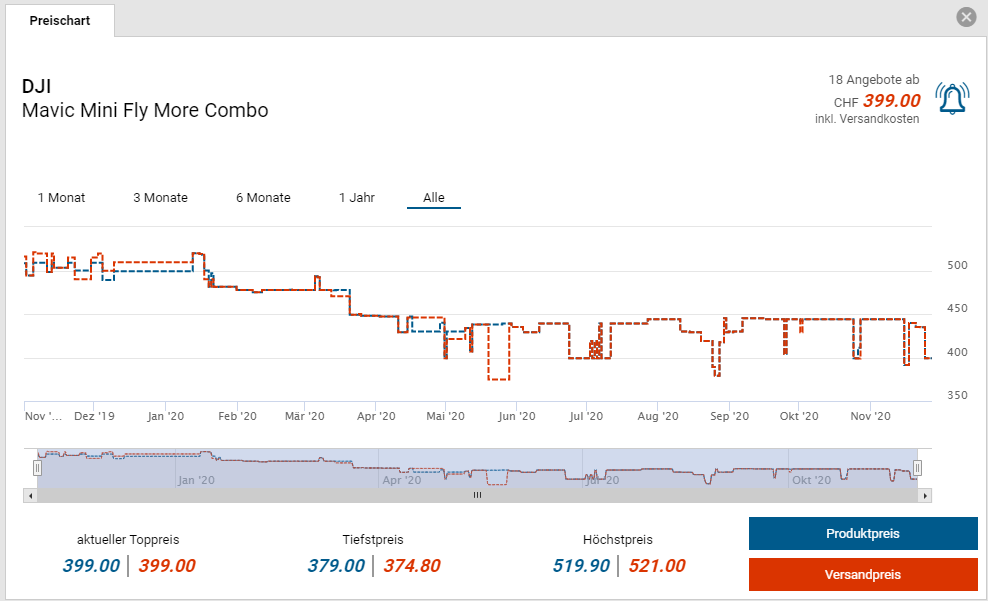Image resolution: width=988 pixels, height=601 pixels.
Task: Show price history for 1 Jahr
Action: click(x=357, y=198)
